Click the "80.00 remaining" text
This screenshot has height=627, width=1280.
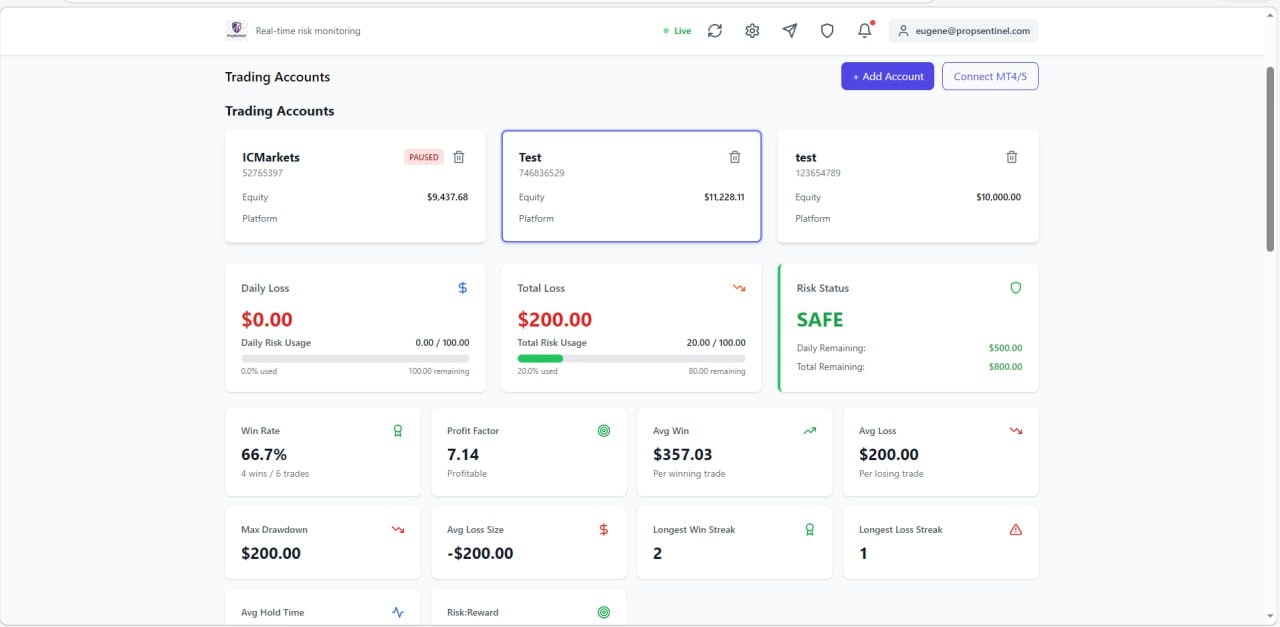point(715,371)
